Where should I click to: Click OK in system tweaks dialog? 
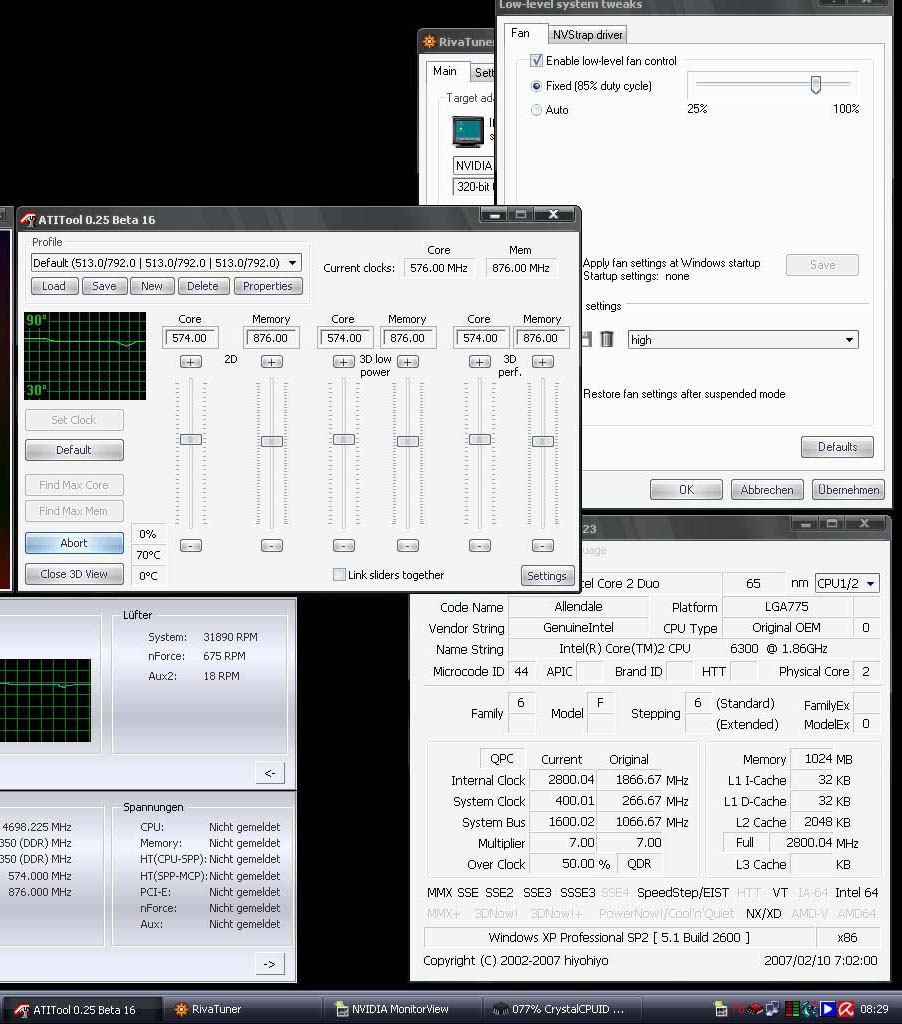tap(686, 490)
